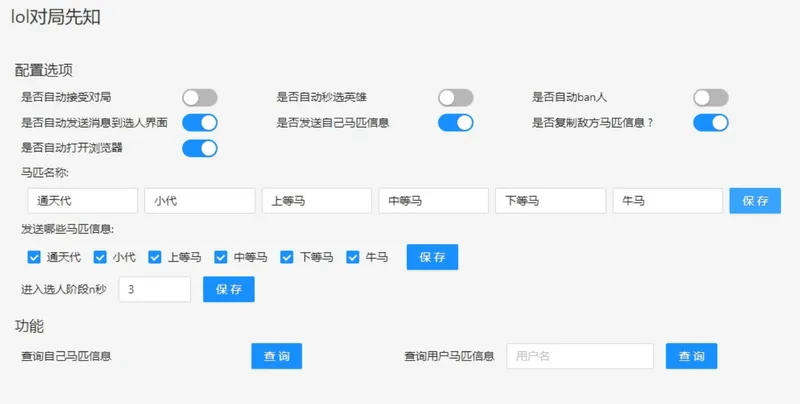Switch off 是否自动打开浏览器 toggle

pyautogui.click(x=200, y=148)
